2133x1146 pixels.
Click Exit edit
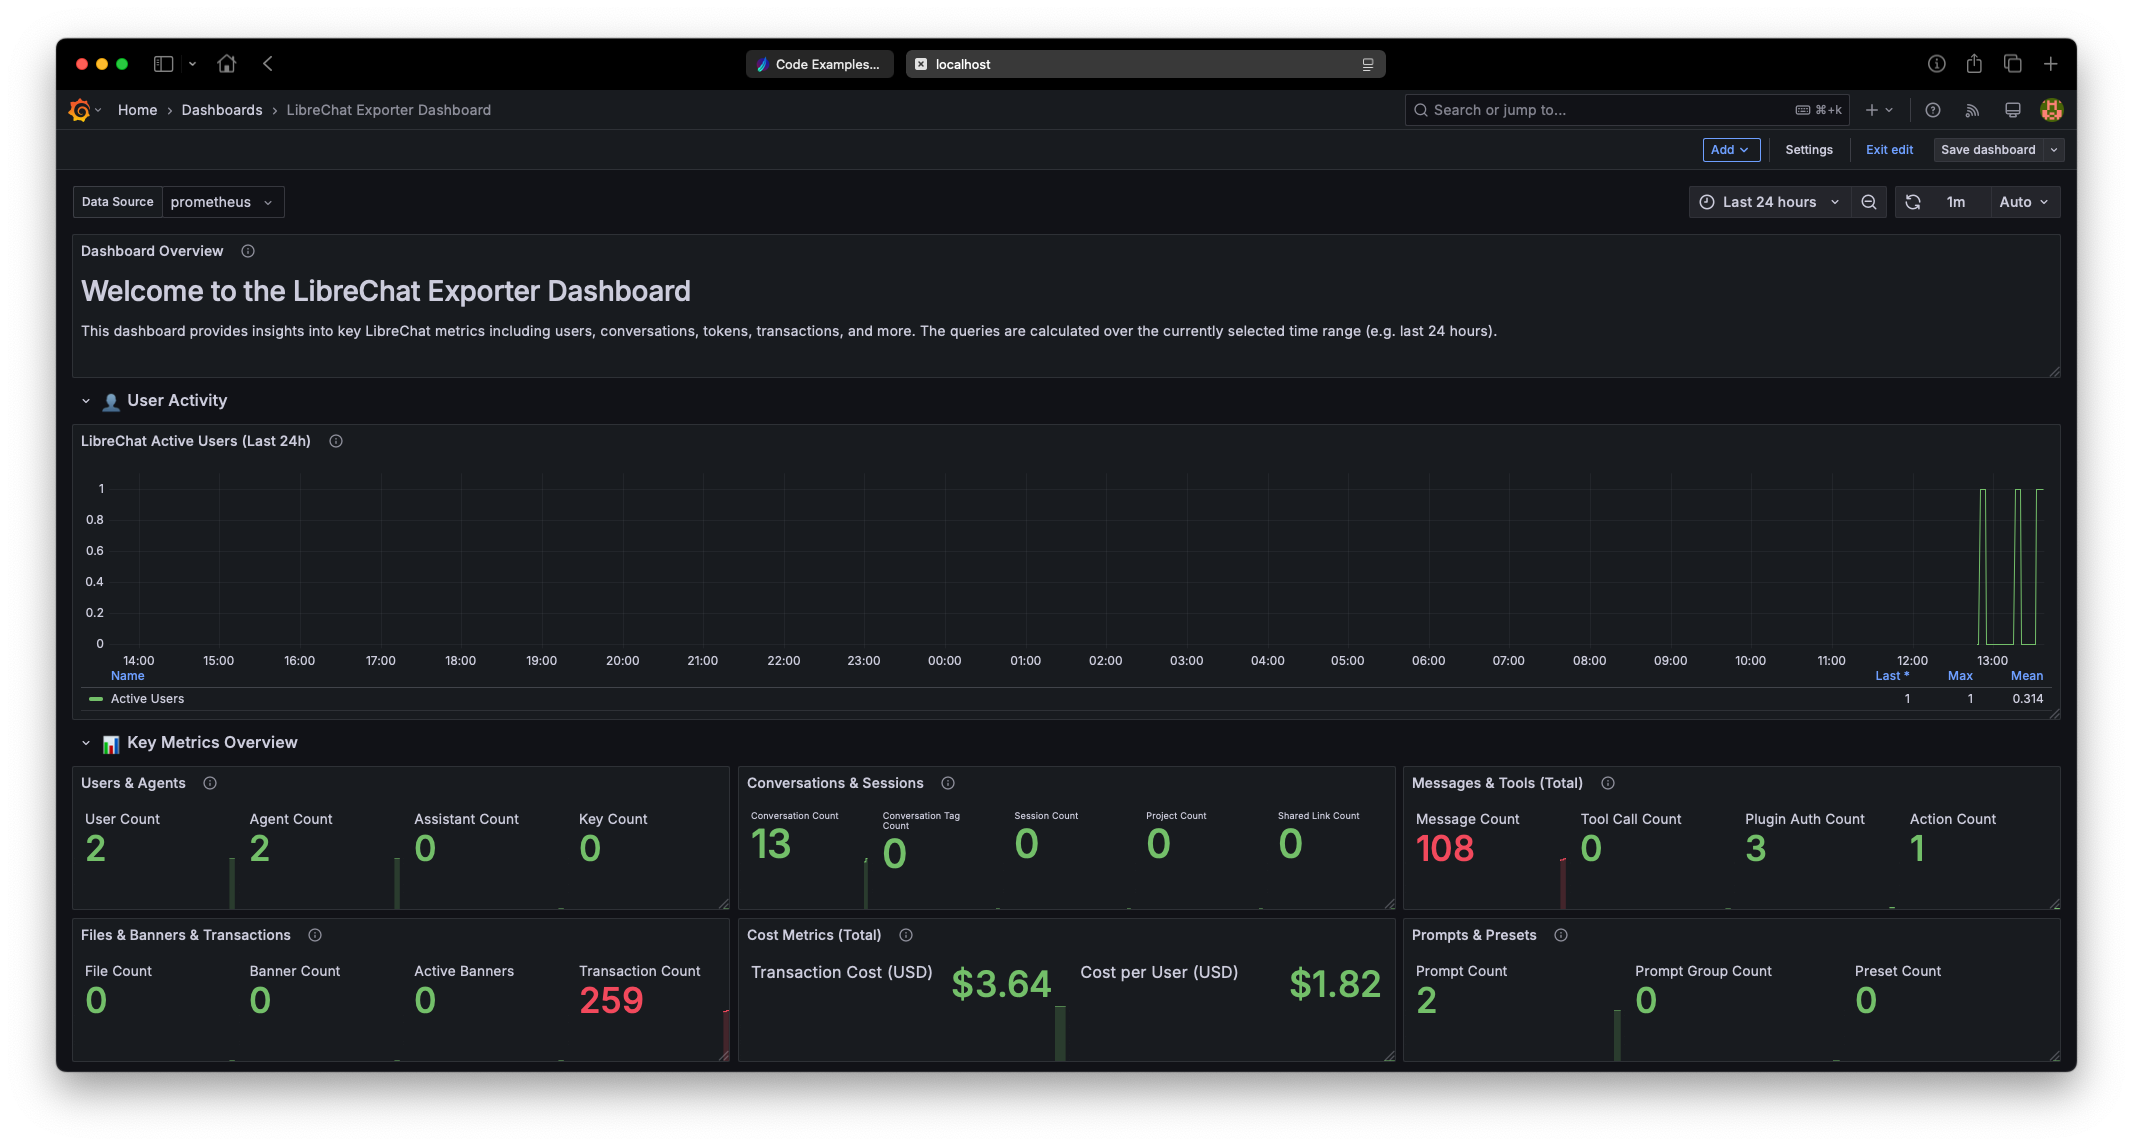click(1889, 150)
